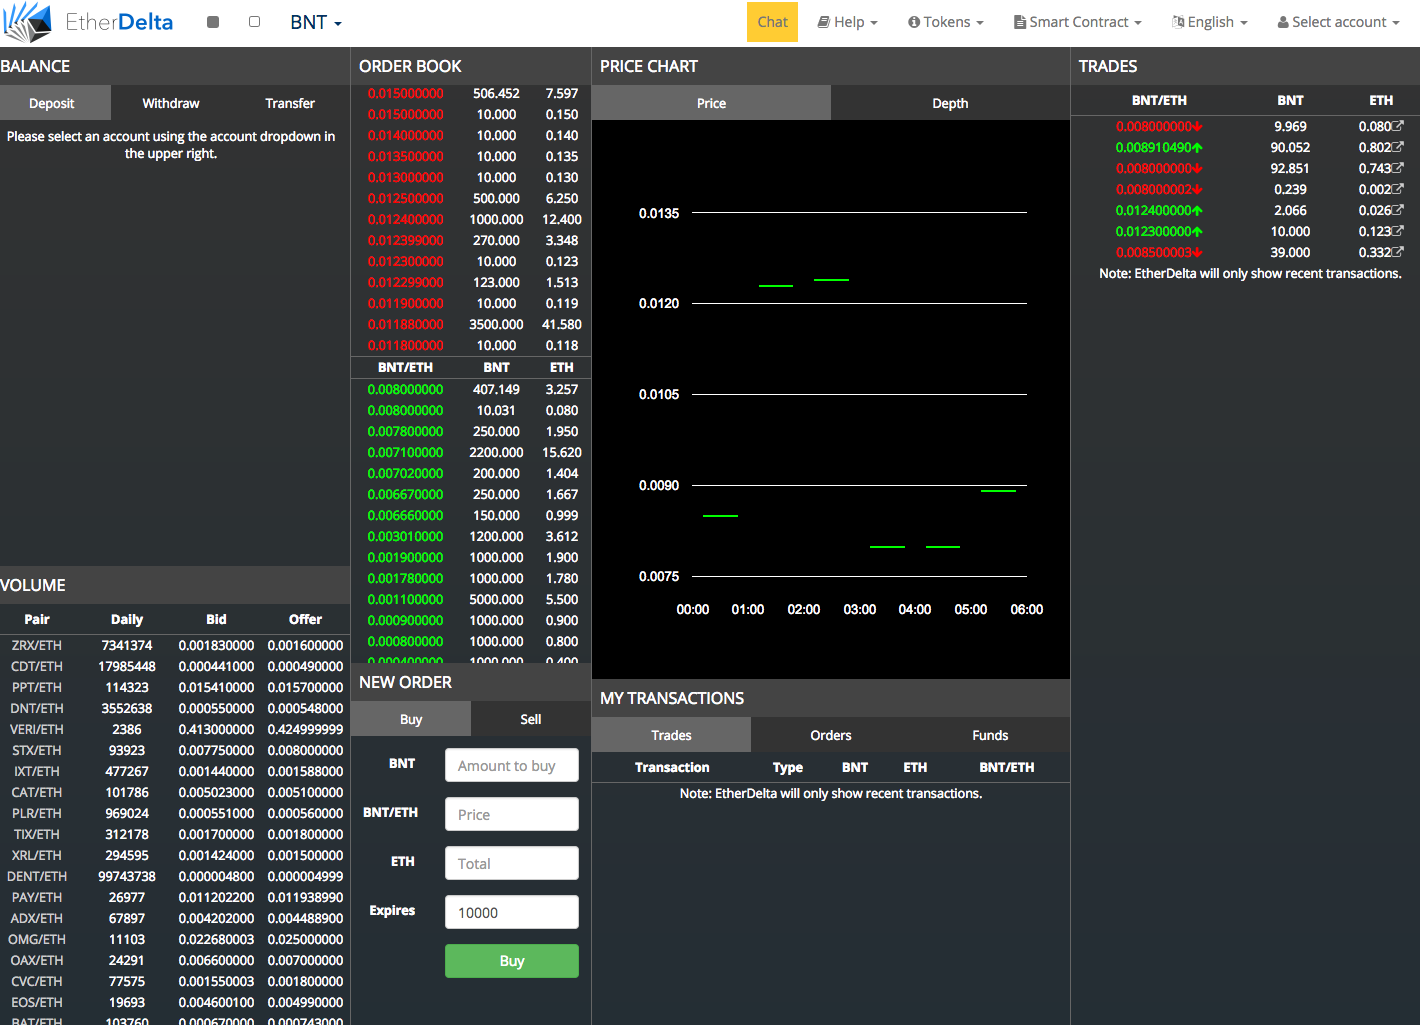Viewport: 1420px width, 1025px height.
Task: Open transaction link for 90.052 BNT trade
Action: (x=1398, y=147)
